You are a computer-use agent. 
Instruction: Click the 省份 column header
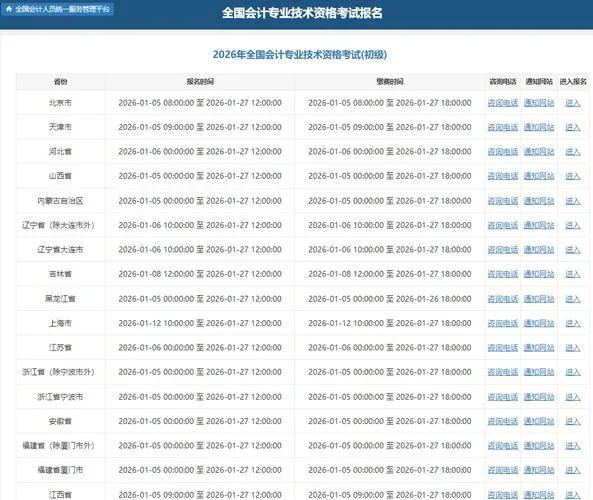60,81
